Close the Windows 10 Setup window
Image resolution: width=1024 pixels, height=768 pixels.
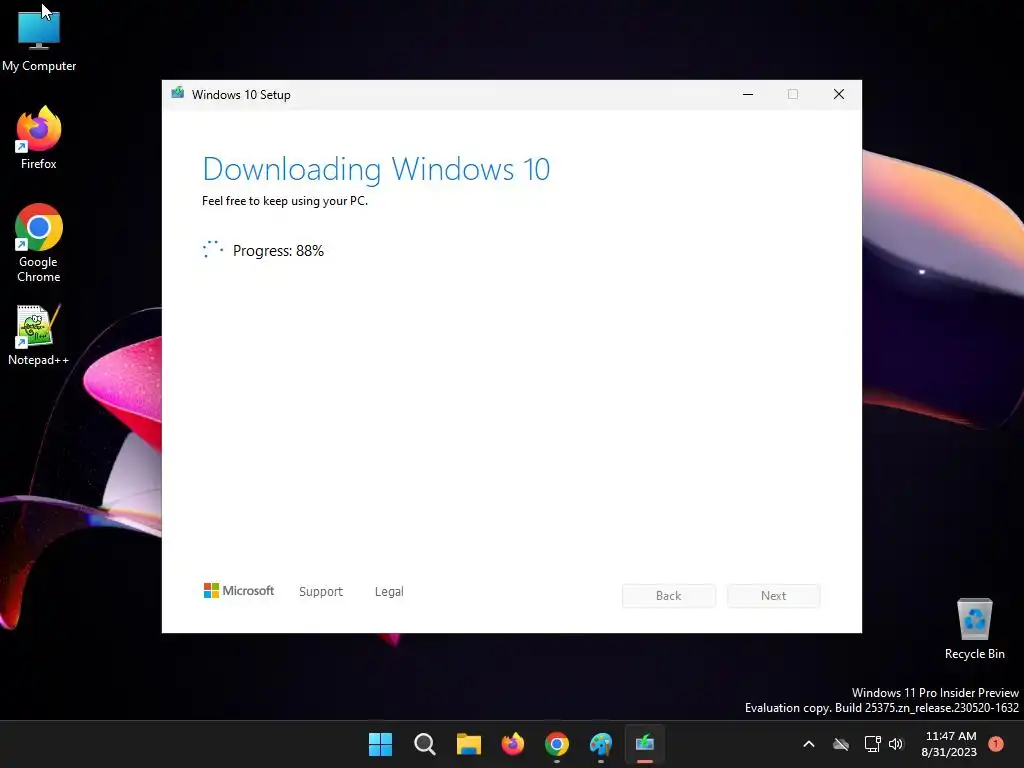[x=839, y=94]
